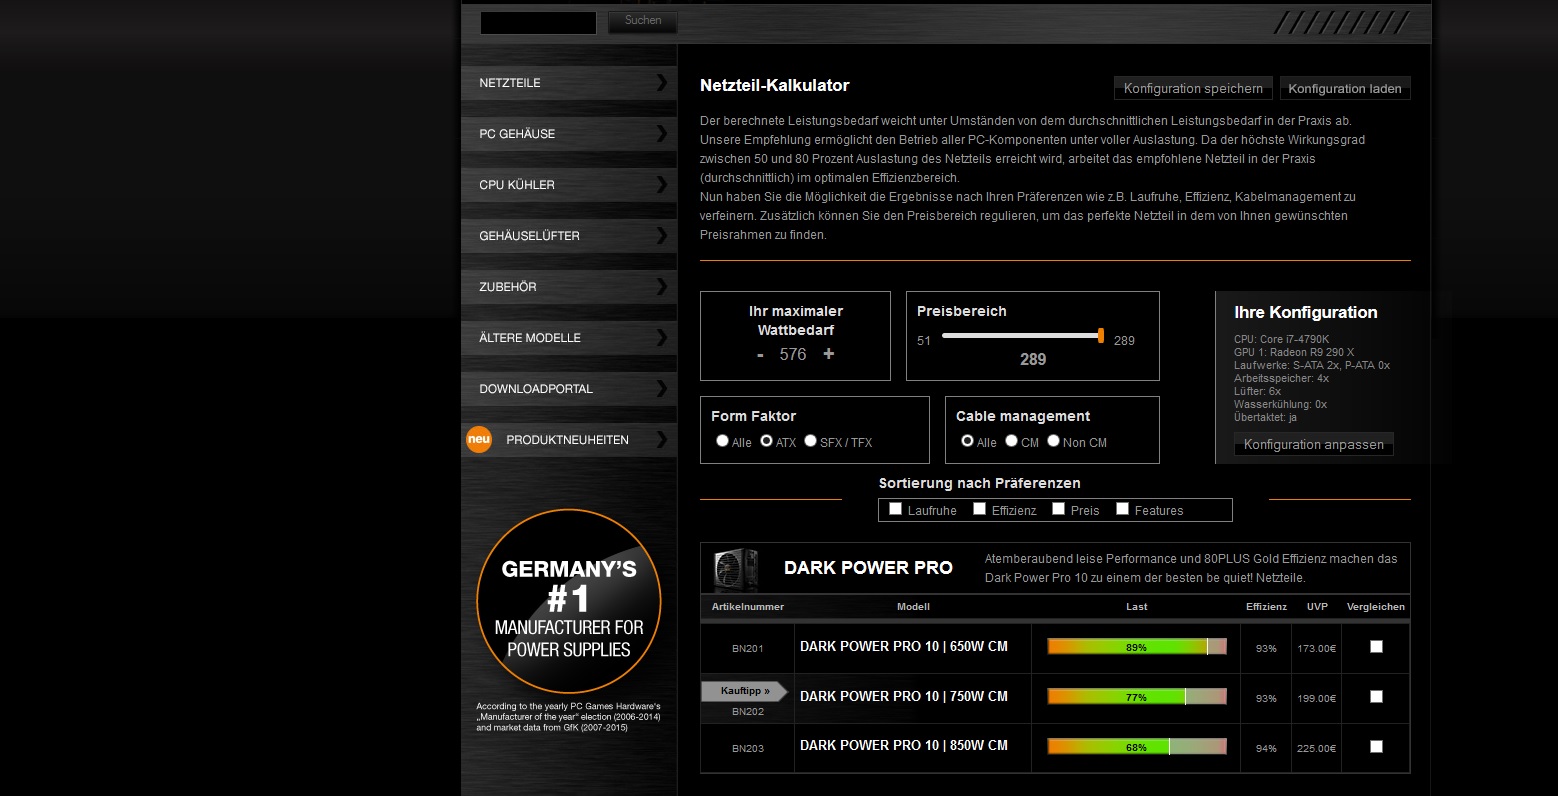Expand the PC Gehäuse chevron arrow
The width and height of the screenshot is (1558, 796).
[661, 133]
